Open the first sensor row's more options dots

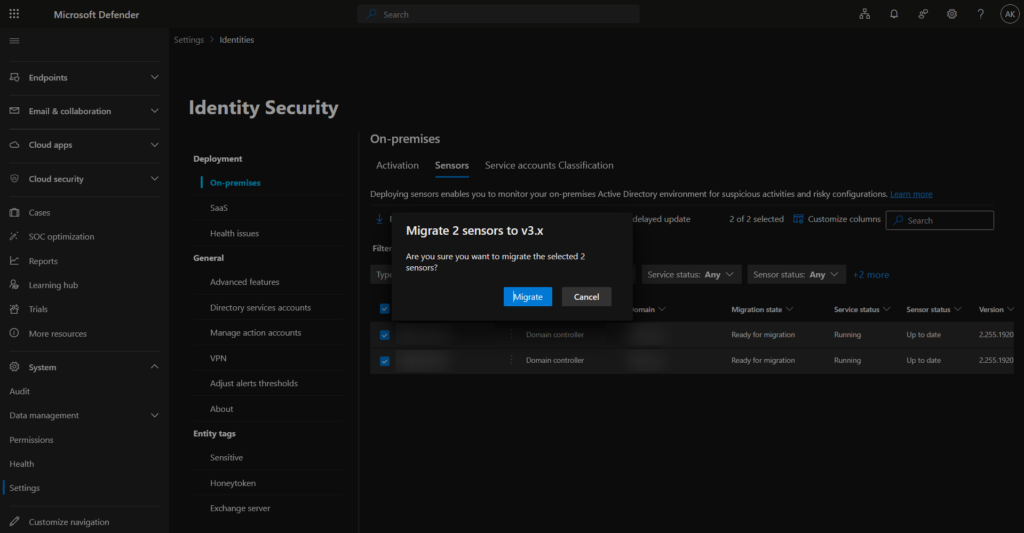tap(511, 334)
